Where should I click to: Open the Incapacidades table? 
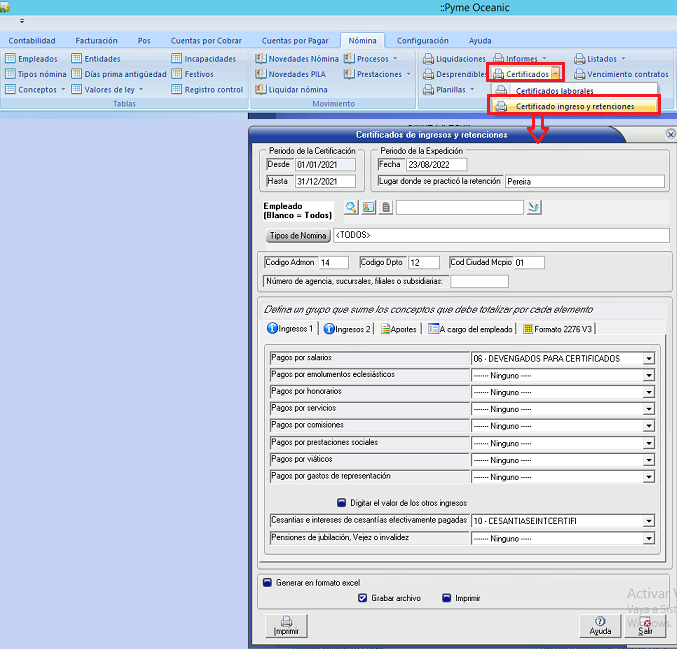point(204,59)
